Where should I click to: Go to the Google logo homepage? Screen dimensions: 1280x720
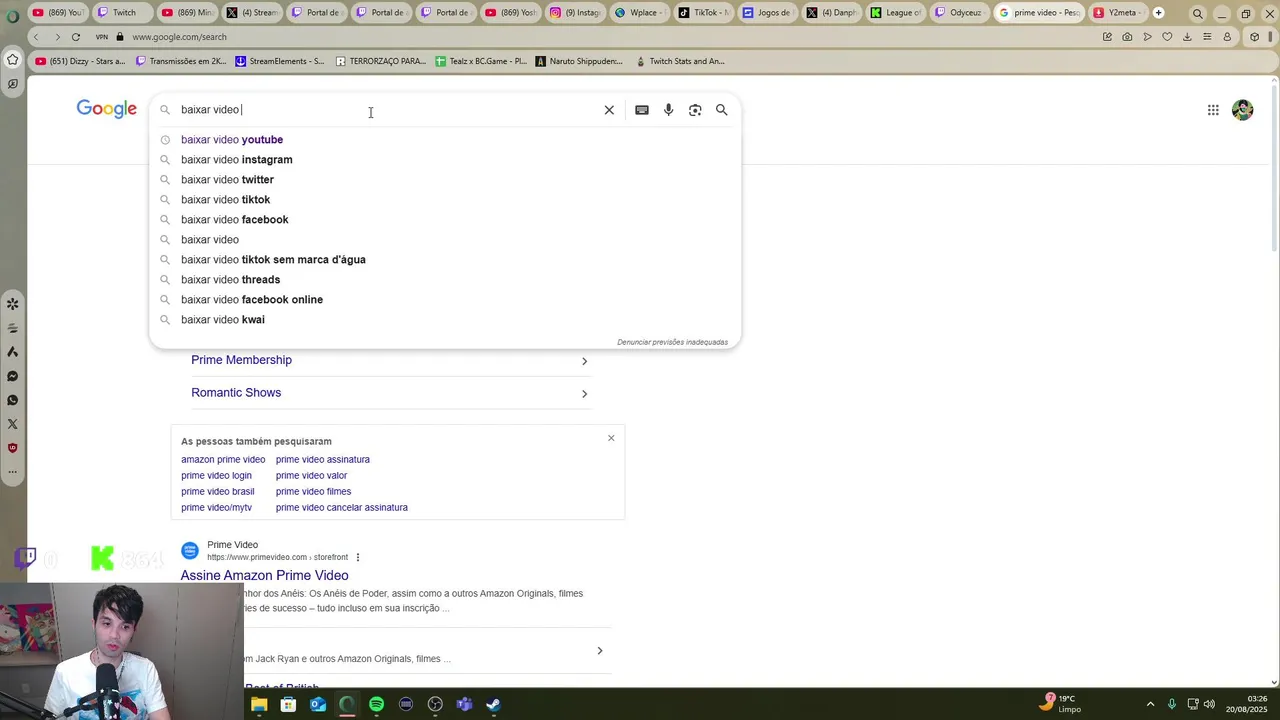pos(107,109)
